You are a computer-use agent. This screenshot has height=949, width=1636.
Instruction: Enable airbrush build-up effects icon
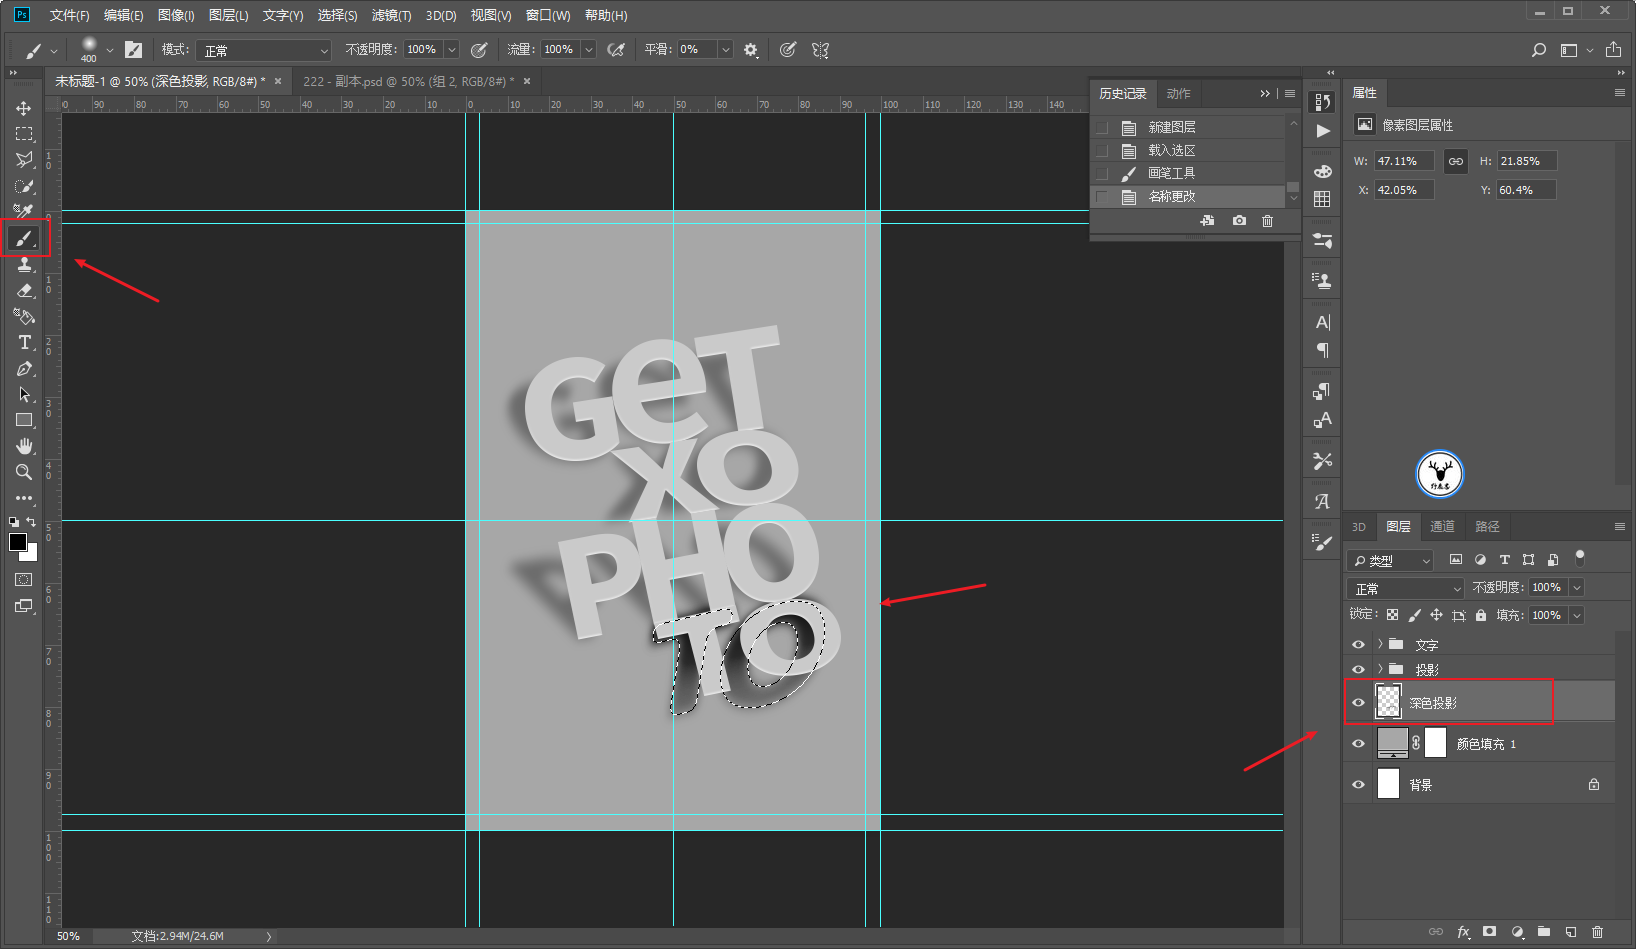pos(616,50)
